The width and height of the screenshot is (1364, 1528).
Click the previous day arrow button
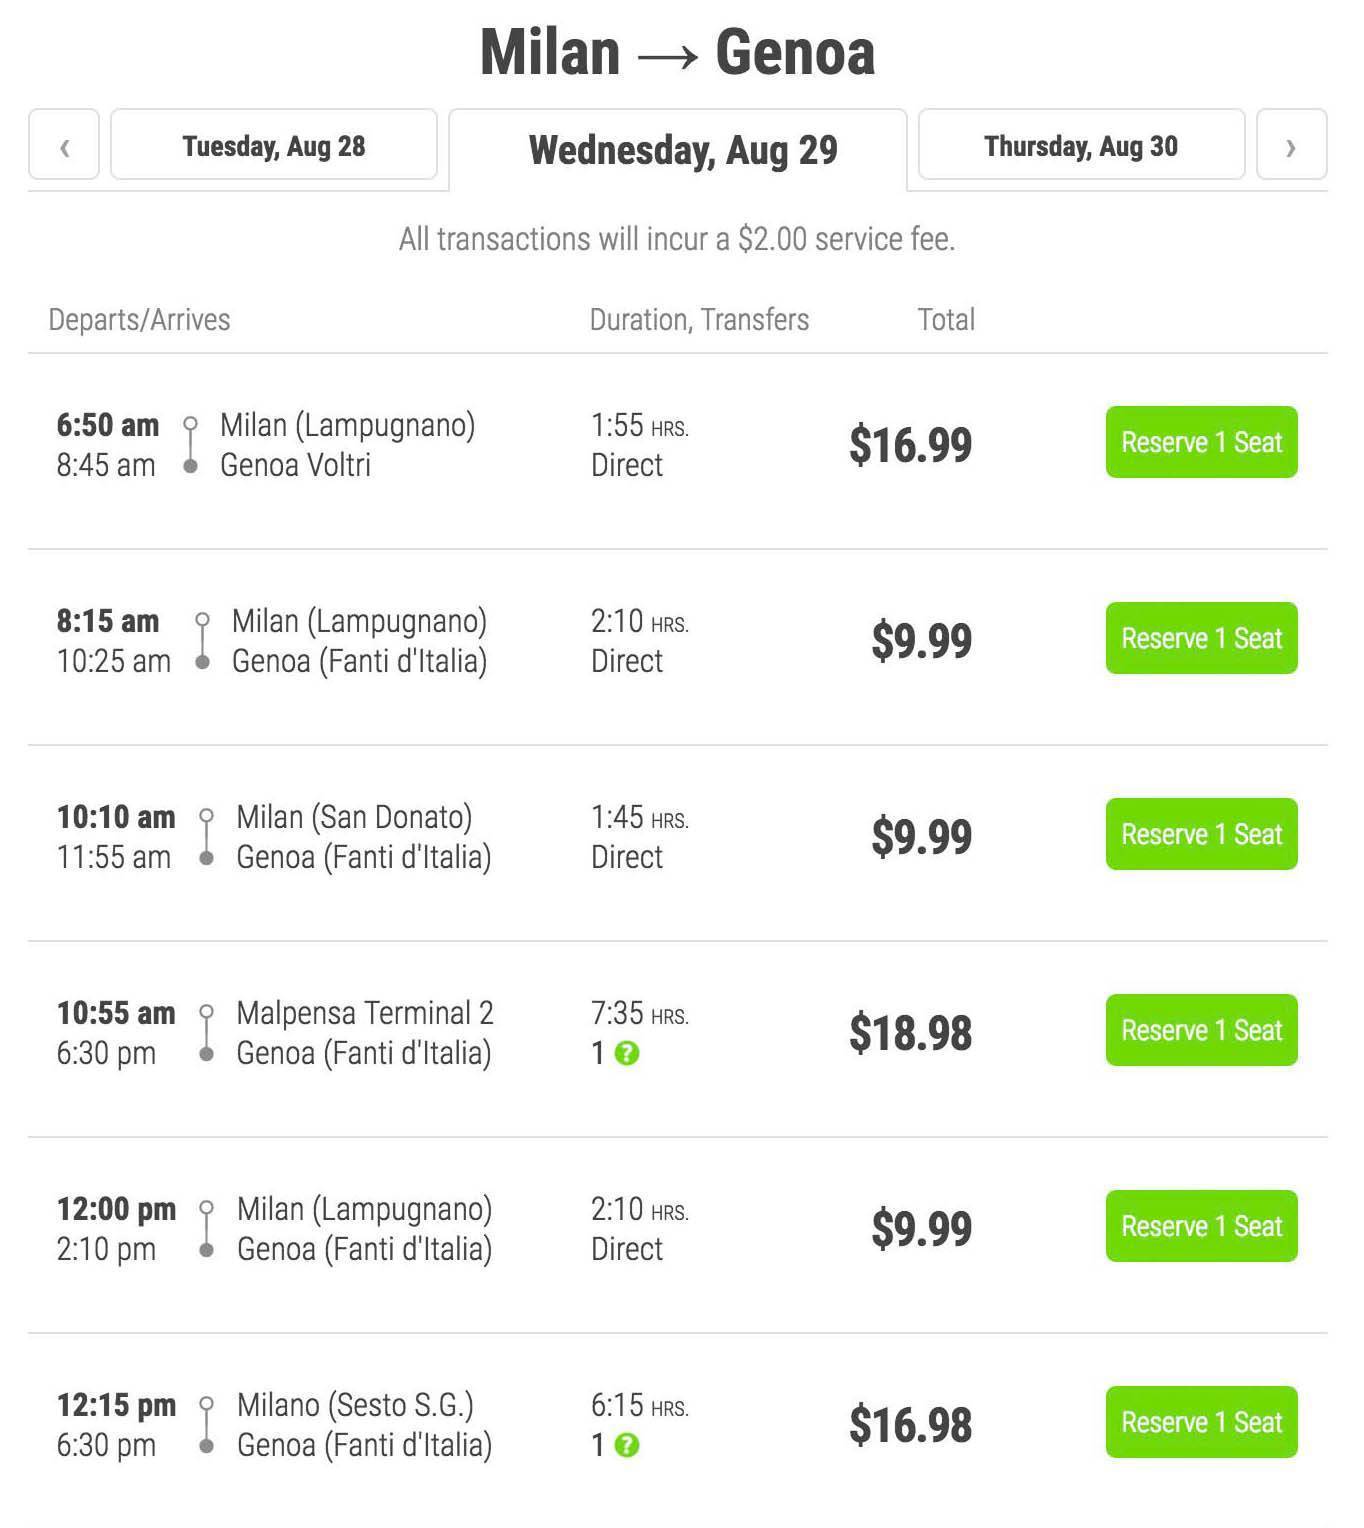point(64,145)
